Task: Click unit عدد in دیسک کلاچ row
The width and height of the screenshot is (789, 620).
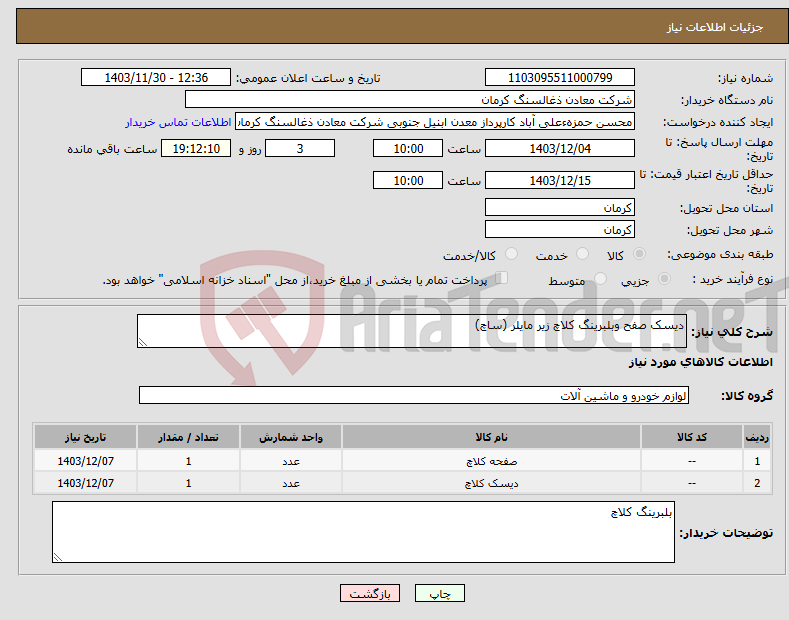Action: pos(291,483)
